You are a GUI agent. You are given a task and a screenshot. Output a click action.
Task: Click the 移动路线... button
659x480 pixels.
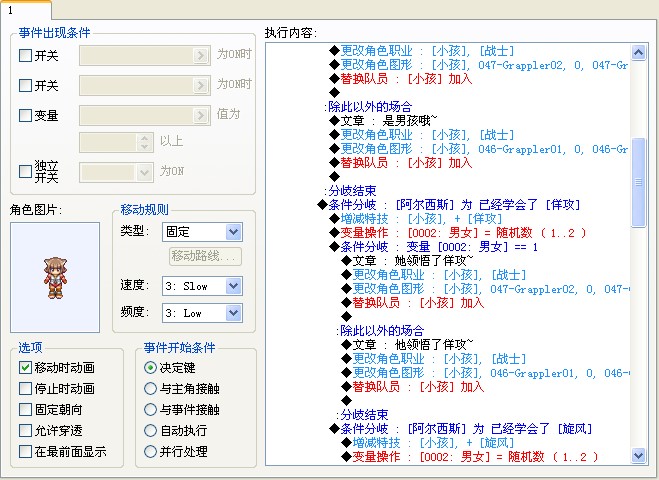206,256
